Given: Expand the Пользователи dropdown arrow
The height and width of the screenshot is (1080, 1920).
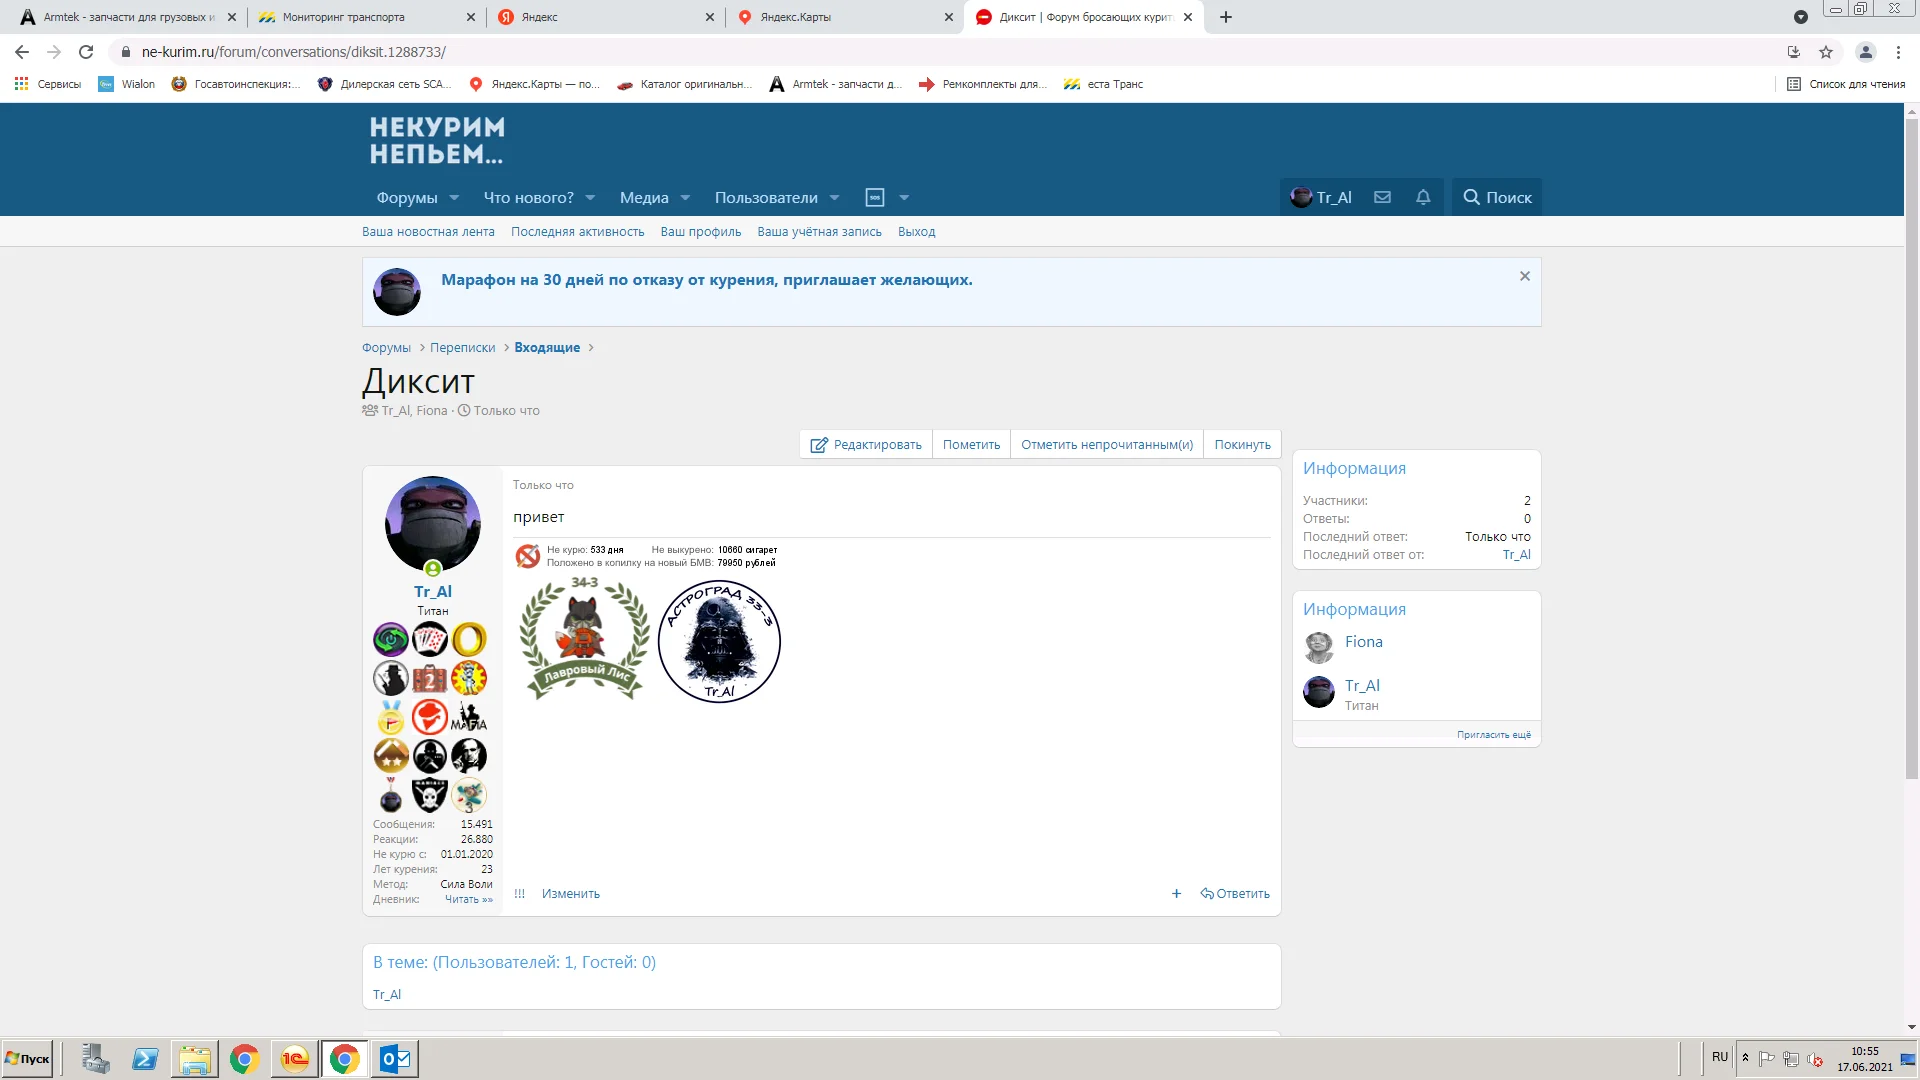Looking at the screenshot, I should pos(835,198).
